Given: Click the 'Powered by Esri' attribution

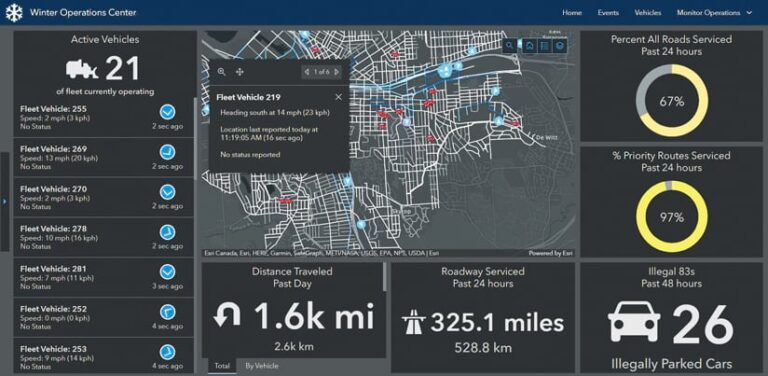Looking at the screenshot, I should (x=551, y=254).
